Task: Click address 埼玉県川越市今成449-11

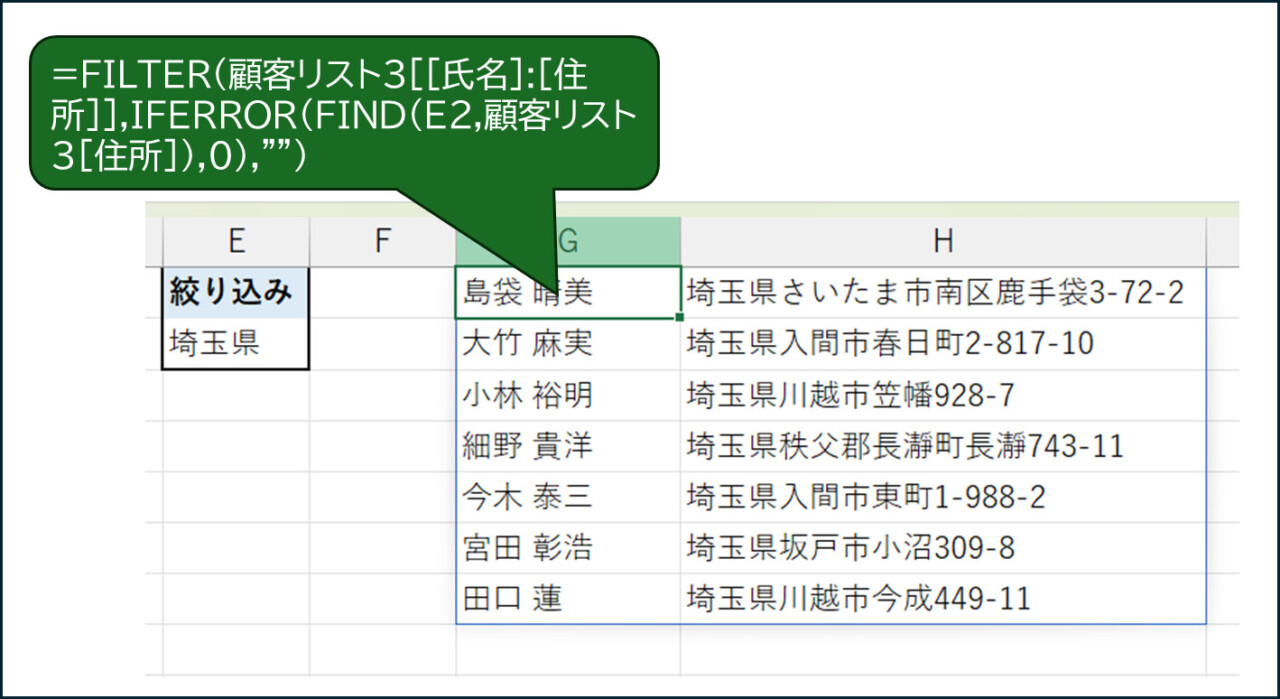Action: [x=943, y=599]
